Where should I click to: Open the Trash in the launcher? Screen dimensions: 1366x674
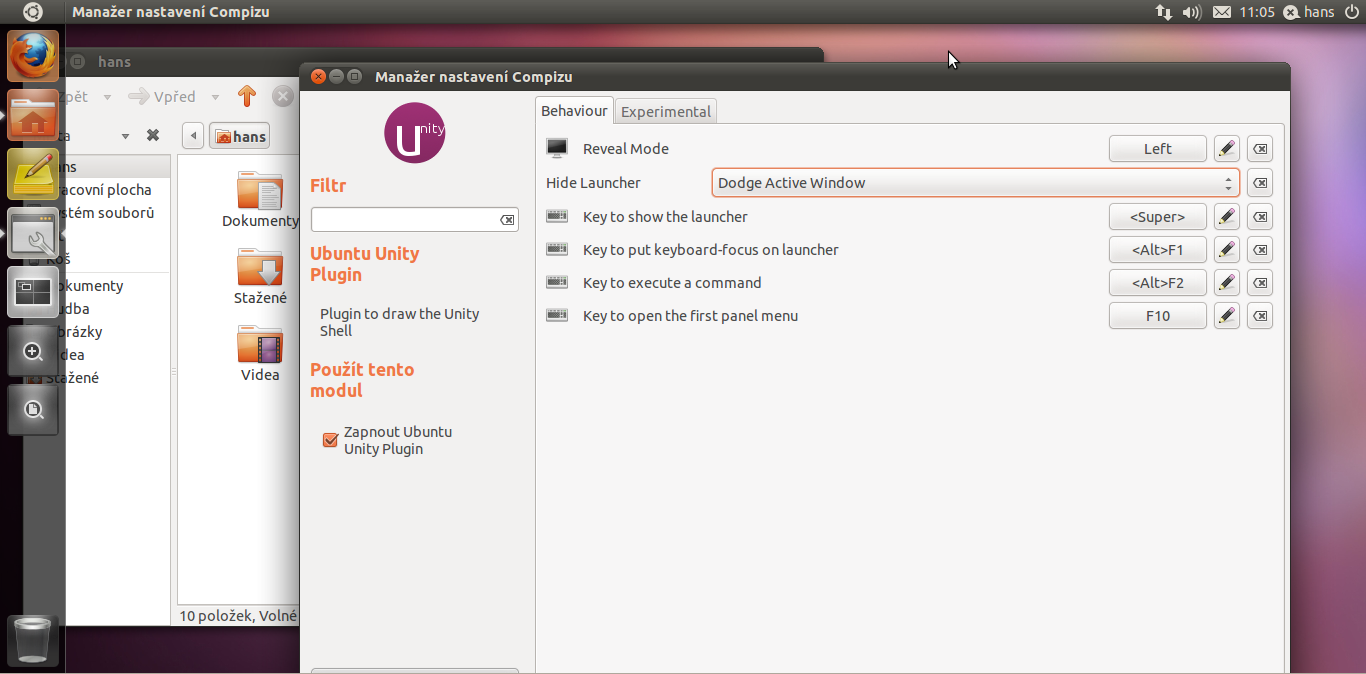pyautogui.click(x=33, y=640)
